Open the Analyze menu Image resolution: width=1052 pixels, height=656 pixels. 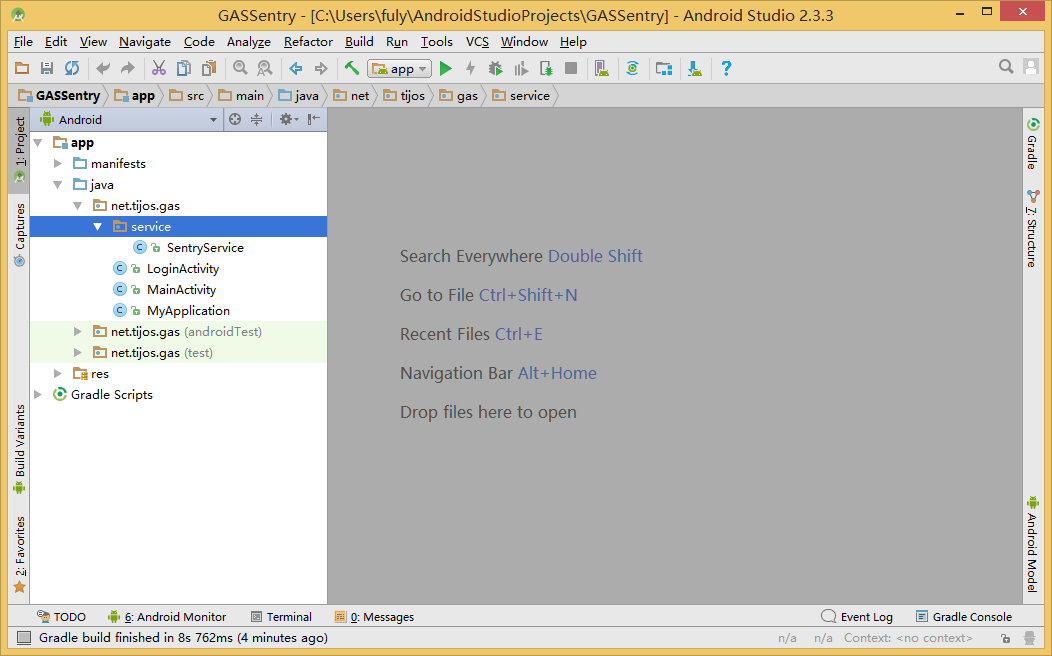point(248,42)
